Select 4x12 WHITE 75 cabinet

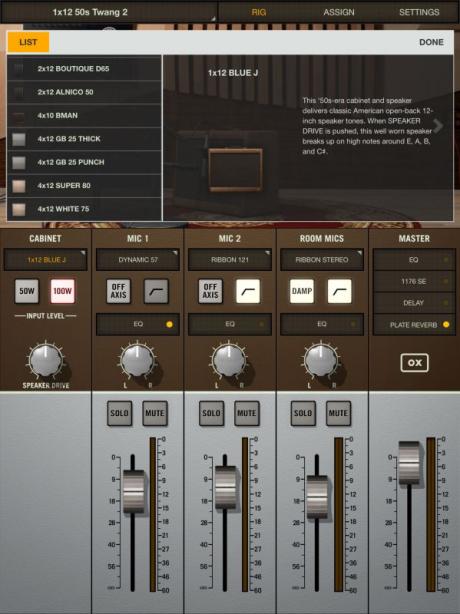click(84, 209)
